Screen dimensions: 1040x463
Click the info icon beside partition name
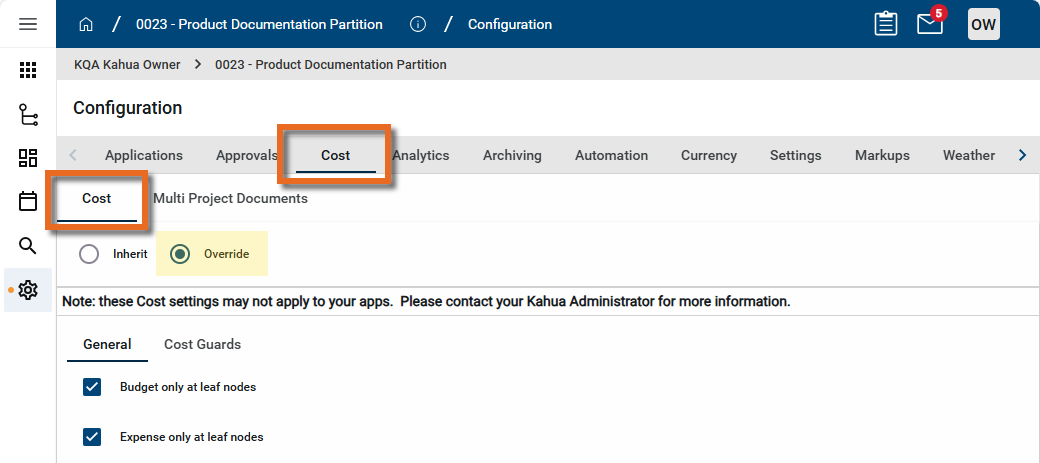tap(418, 24)
